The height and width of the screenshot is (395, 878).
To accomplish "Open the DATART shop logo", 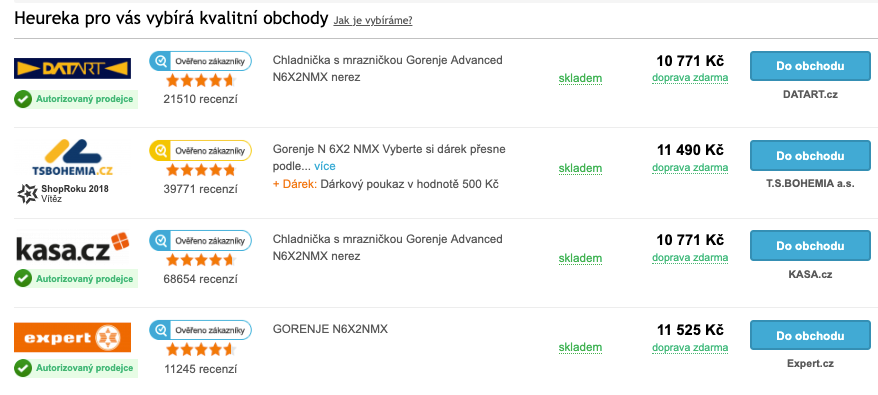I will pos(72,68).
